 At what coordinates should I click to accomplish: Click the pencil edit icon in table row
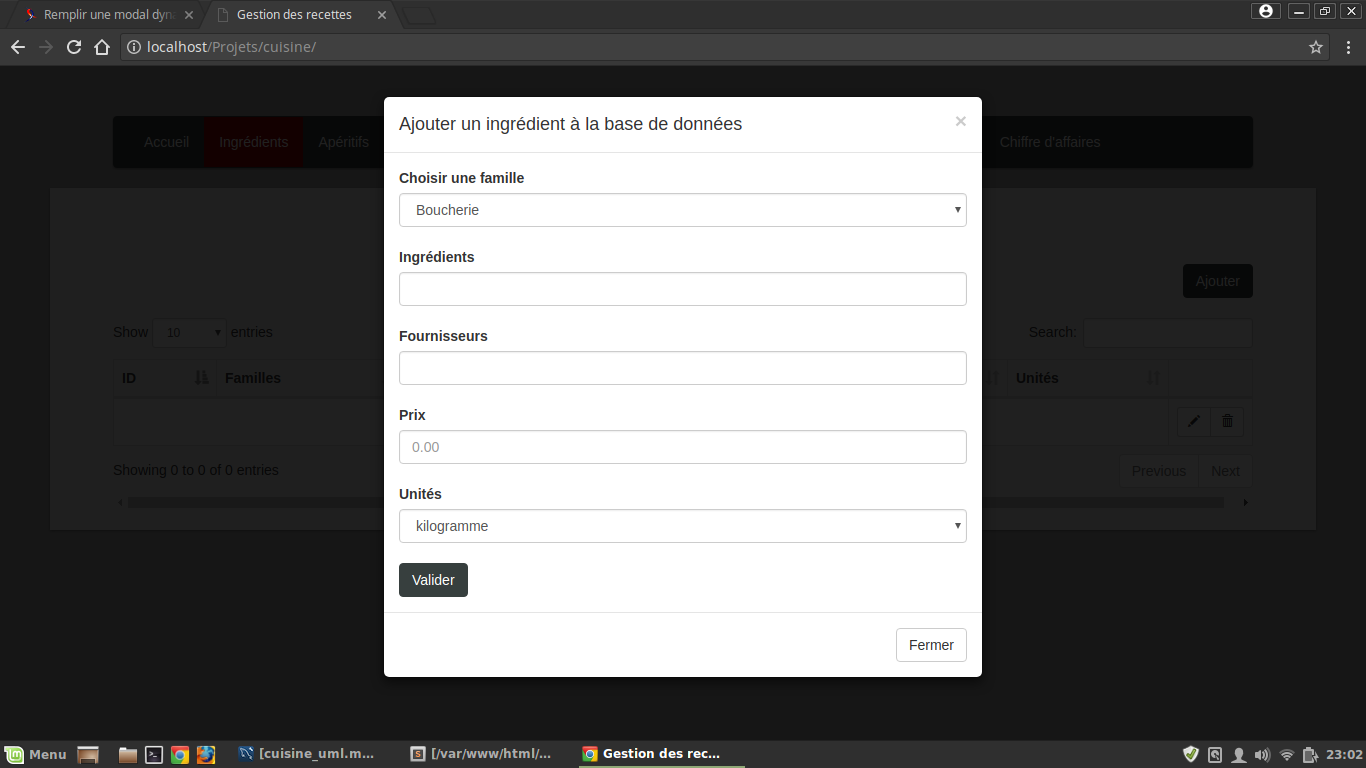(1194, 421)
